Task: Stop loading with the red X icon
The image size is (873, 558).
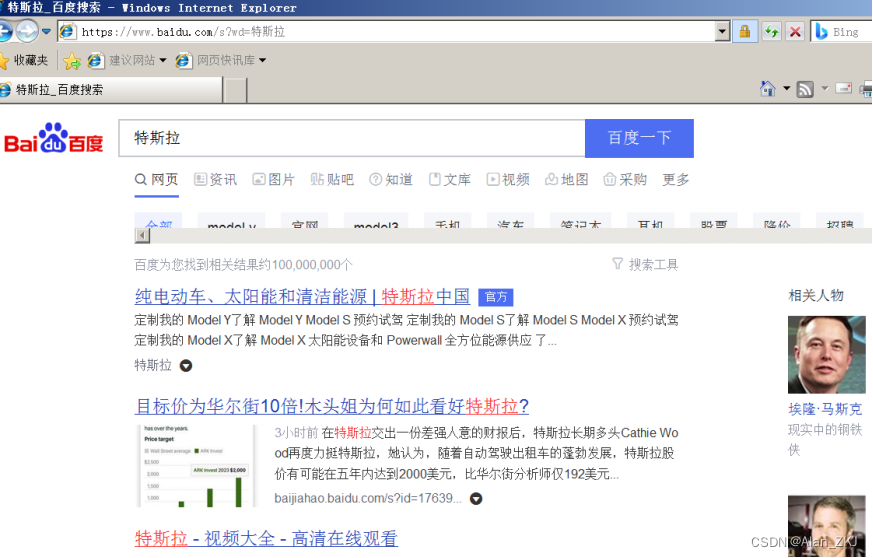Action: click(795, 32)
